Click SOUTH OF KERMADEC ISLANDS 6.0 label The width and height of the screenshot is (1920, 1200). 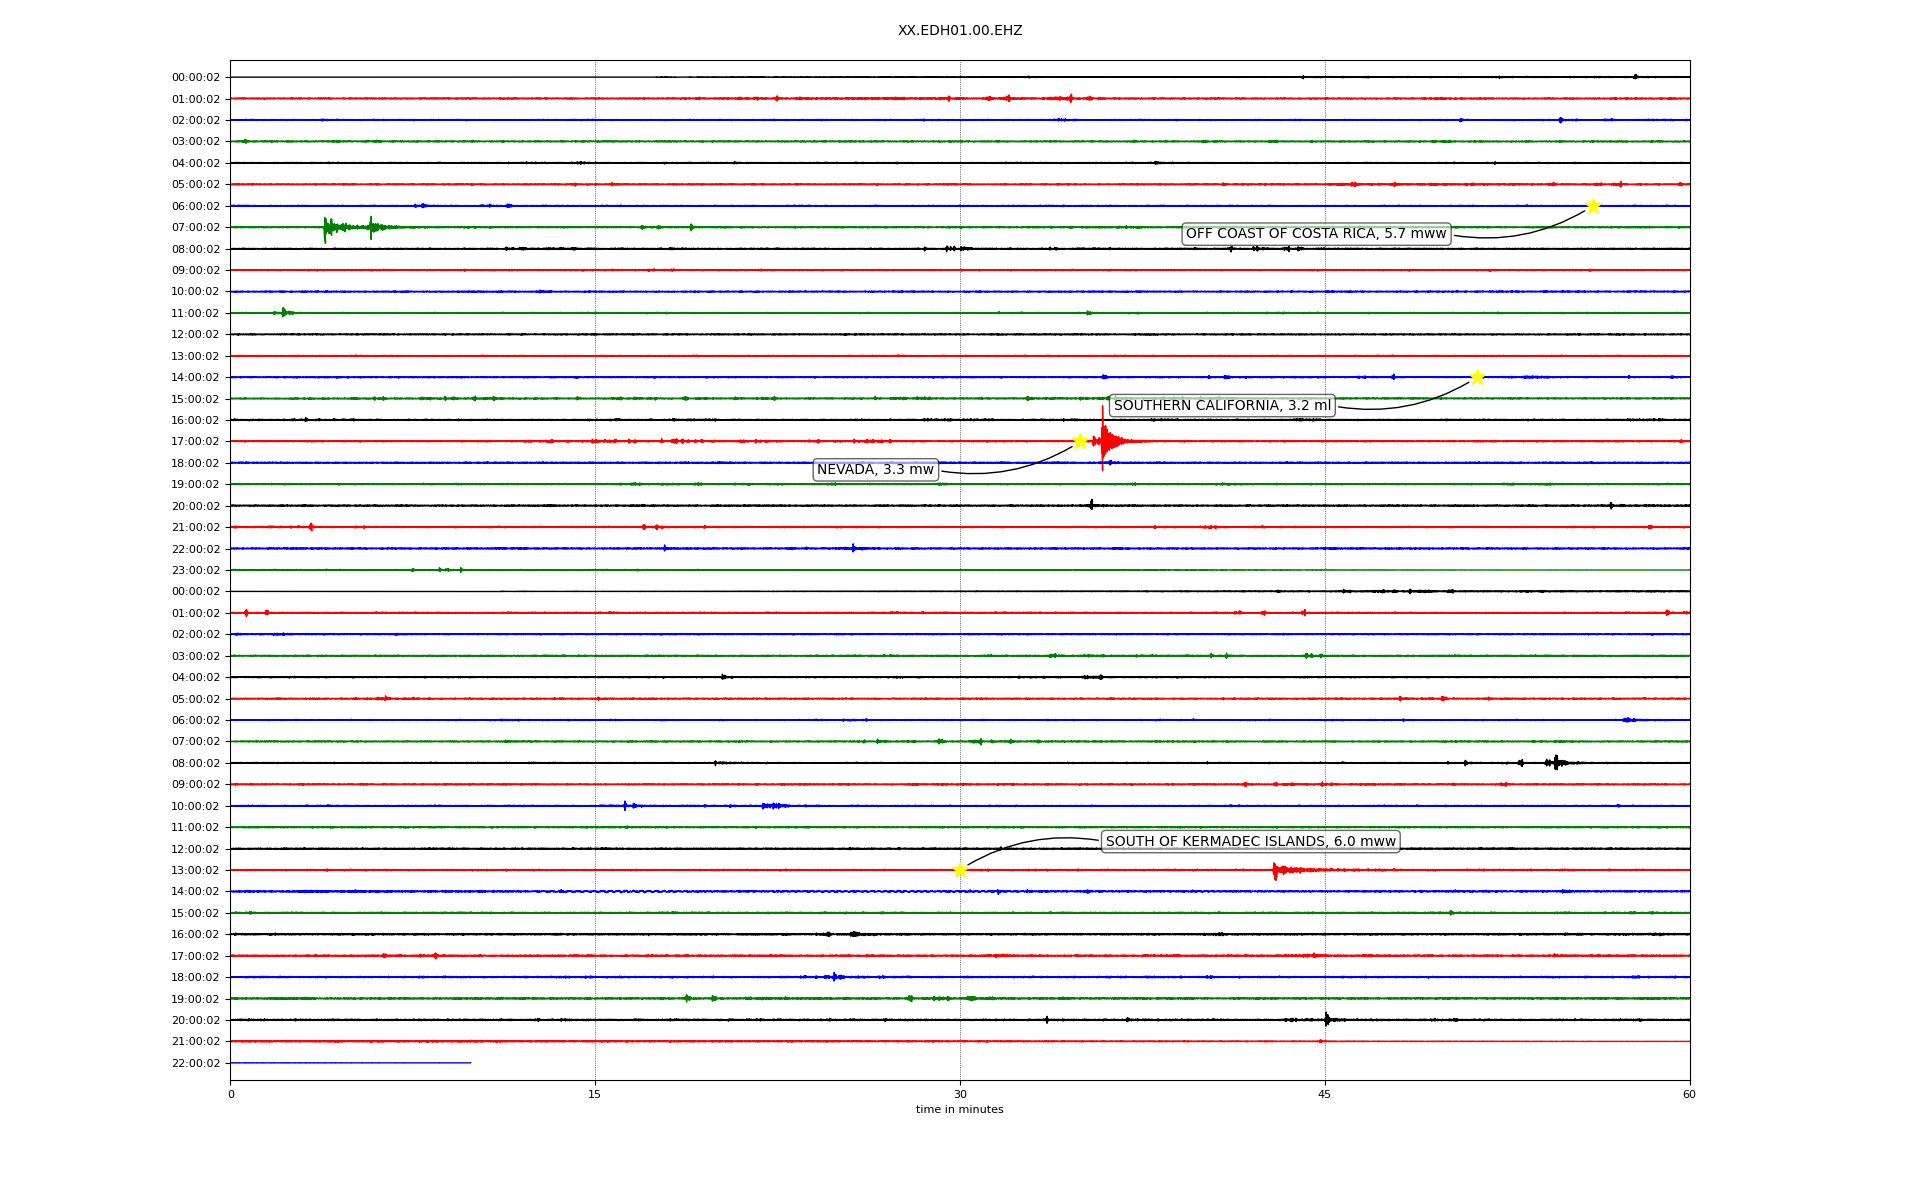(1250, 841)
